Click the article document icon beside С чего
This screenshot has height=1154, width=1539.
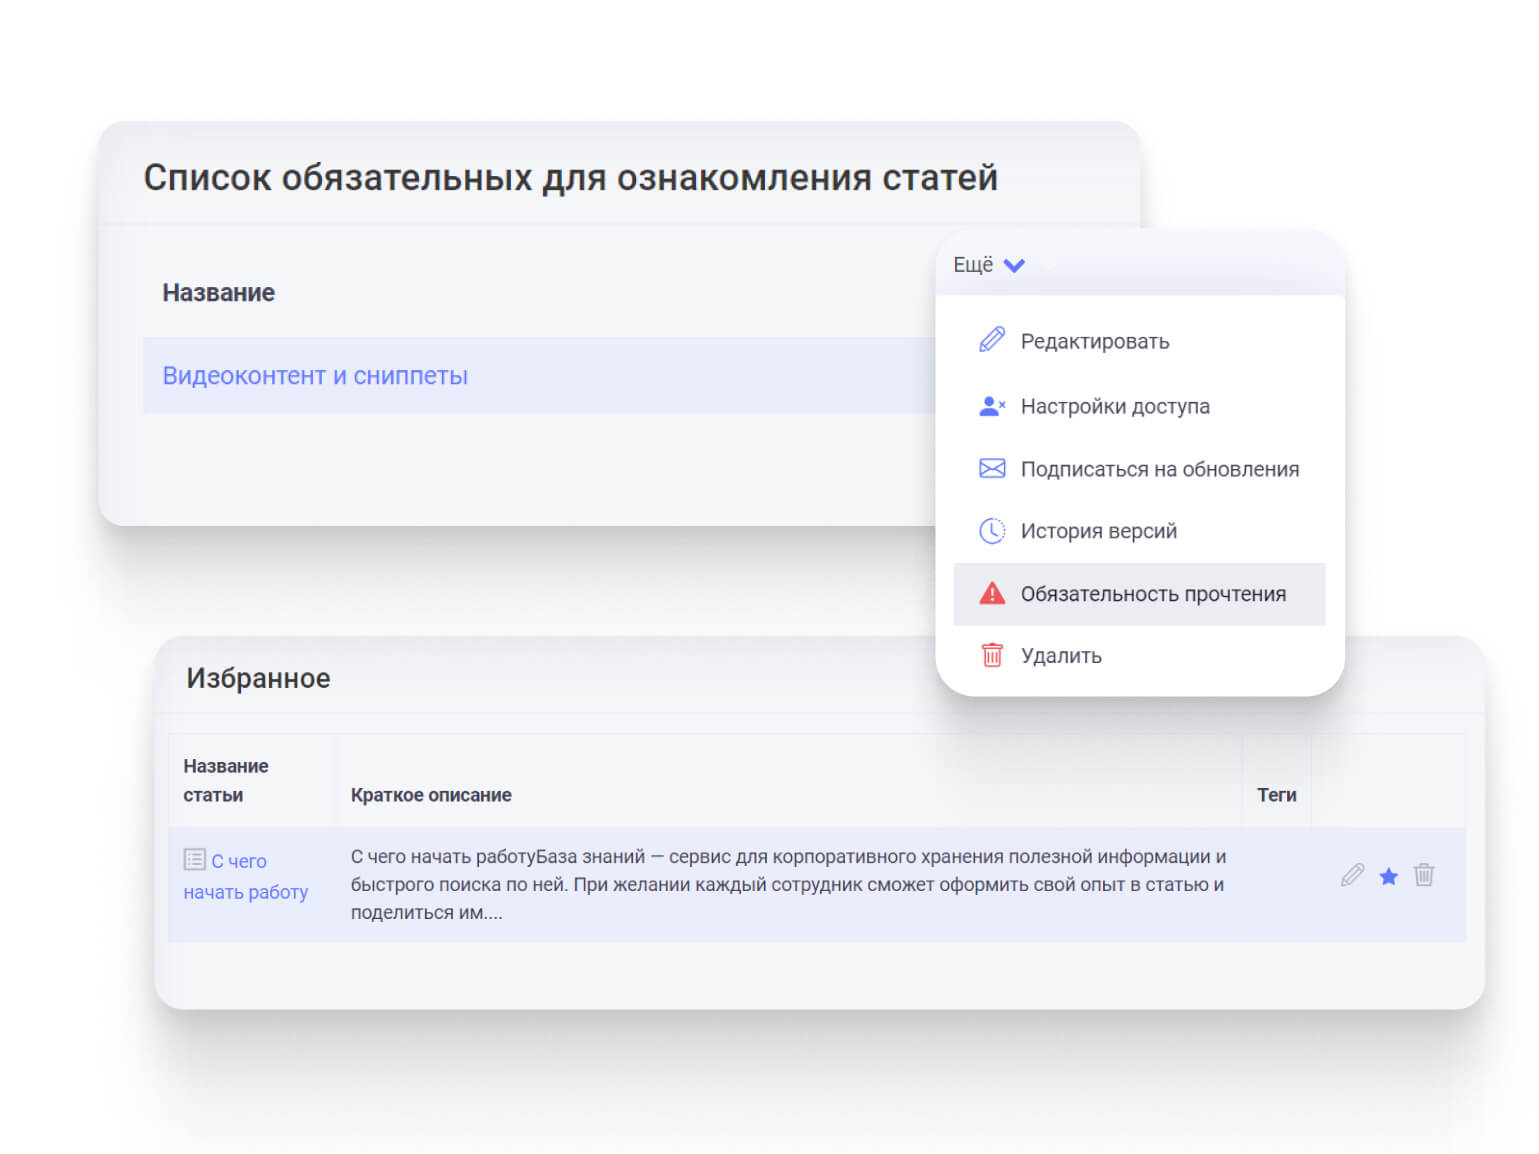click(194, 859)
